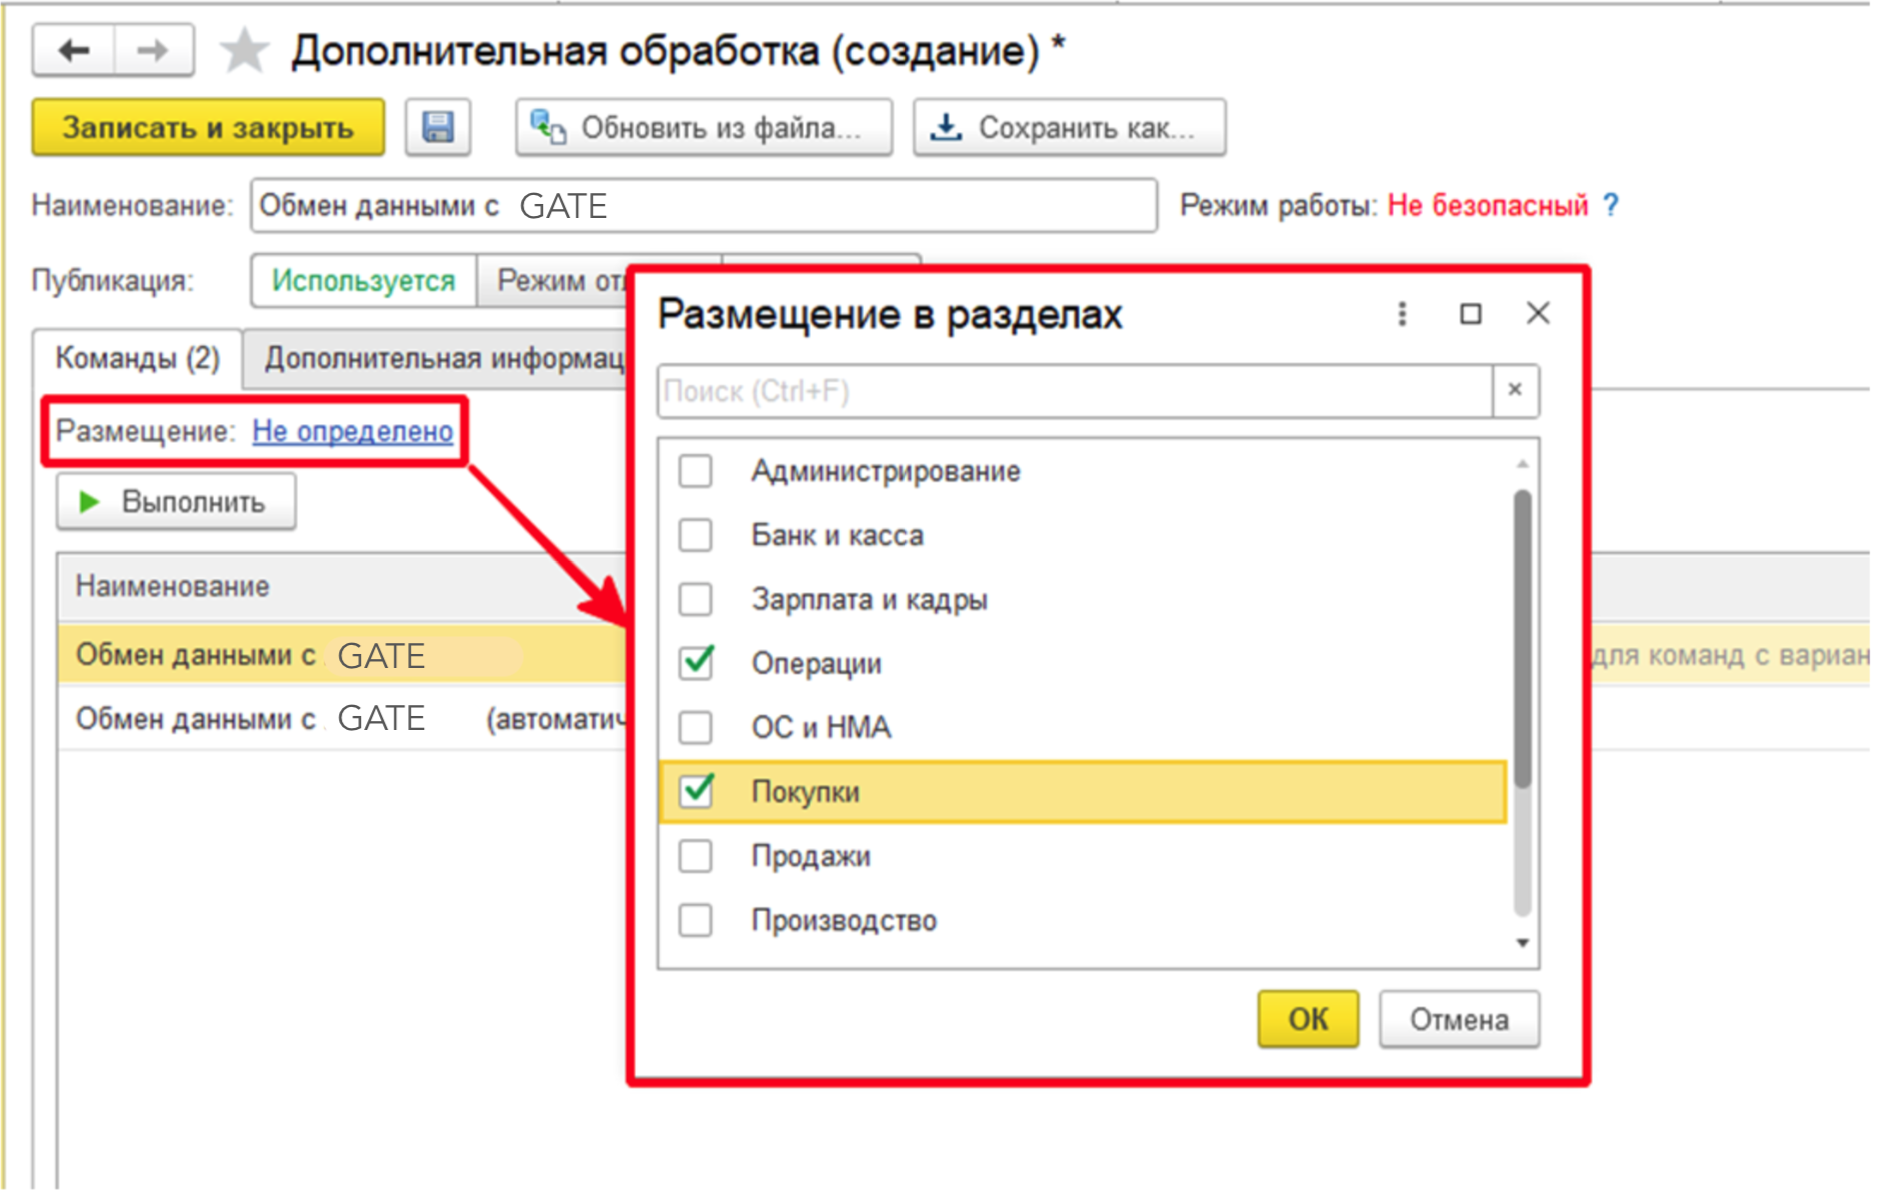The width and height of the screenshot is (1884, 1192).
Task: Enable the Администрирование checkbox
Action: (x=695, y=471)
